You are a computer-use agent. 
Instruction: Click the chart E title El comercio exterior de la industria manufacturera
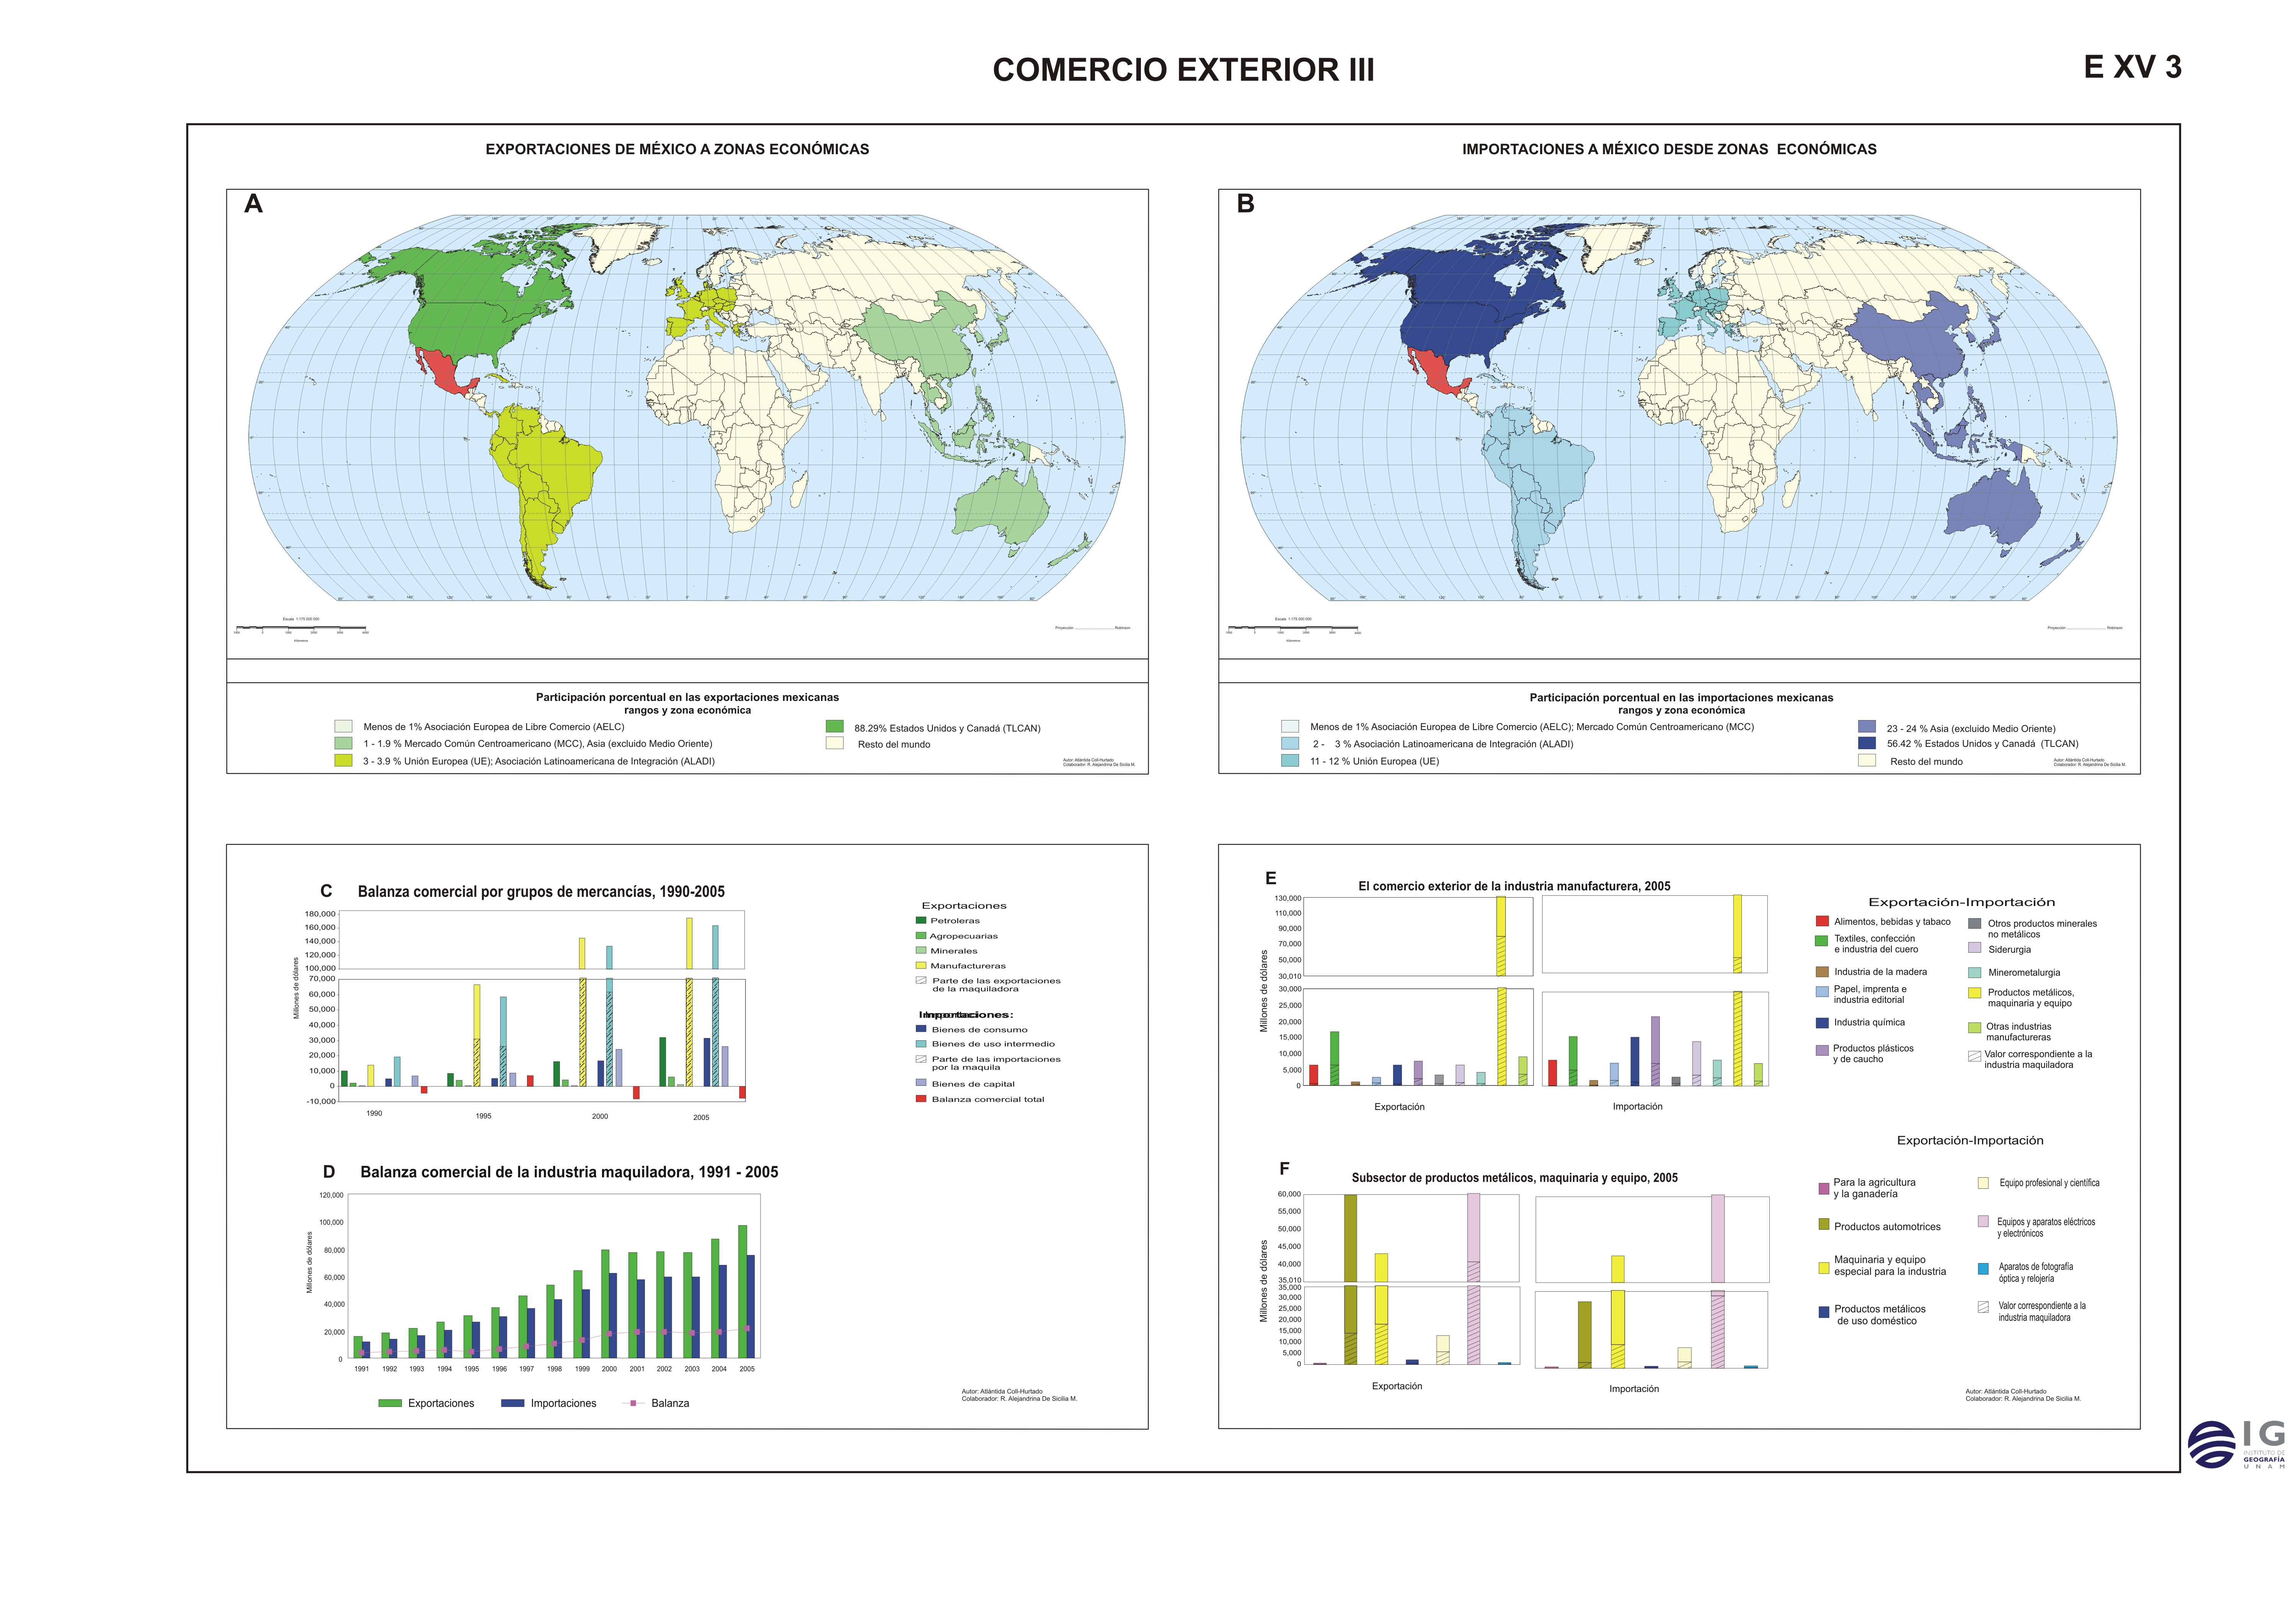point(1514,886)
